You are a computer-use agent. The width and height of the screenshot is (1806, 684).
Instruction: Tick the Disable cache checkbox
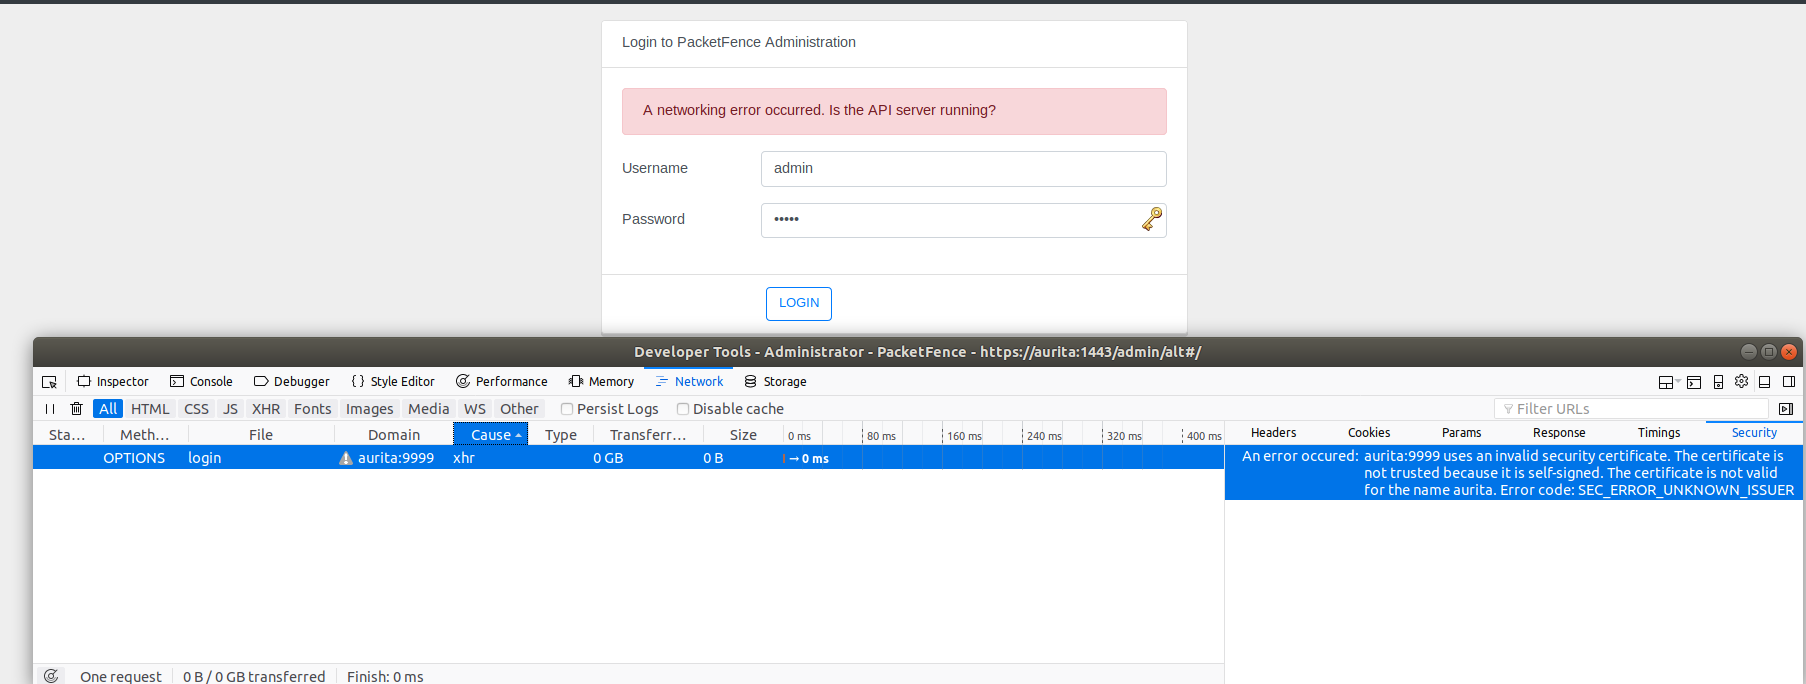tap(683, 409)
